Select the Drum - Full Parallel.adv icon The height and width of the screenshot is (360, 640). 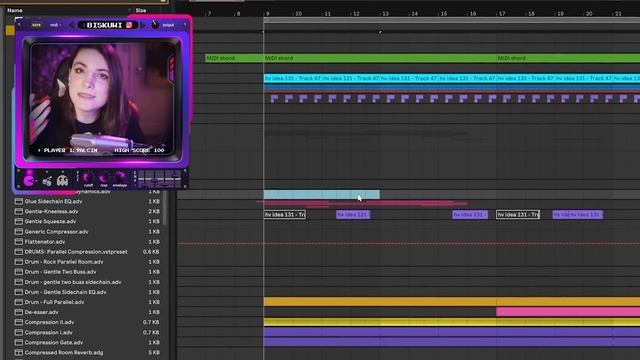click(x=18, y=302)
